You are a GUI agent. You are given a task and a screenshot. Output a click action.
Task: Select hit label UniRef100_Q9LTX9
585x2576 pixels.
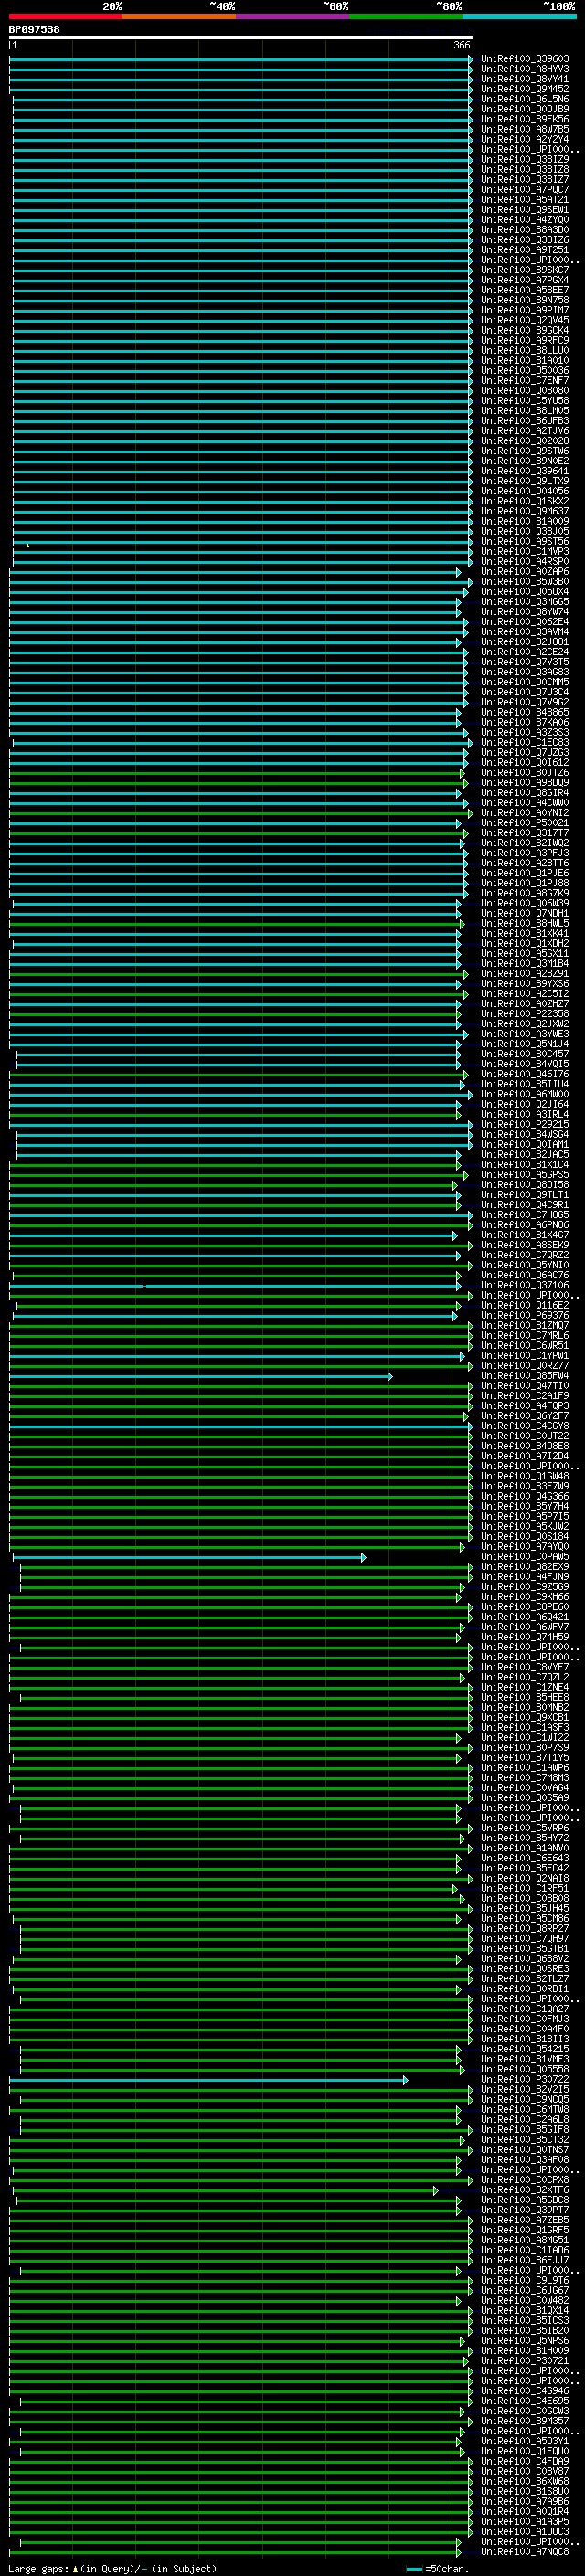coord(525,481)
